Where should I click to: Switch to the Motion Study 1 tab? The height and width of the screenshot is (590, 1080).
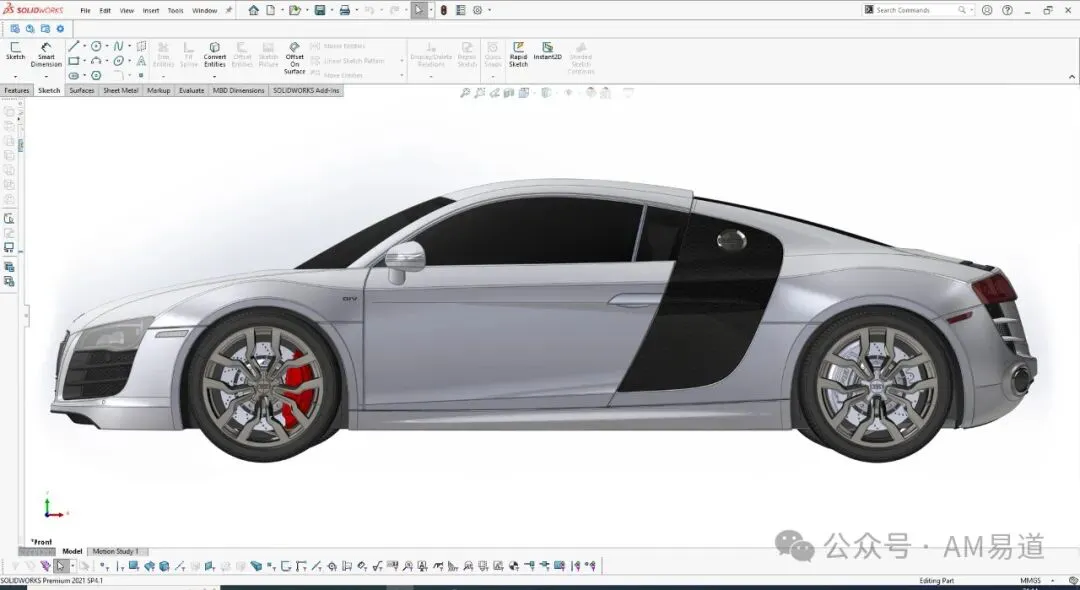(x=116, y=551)
